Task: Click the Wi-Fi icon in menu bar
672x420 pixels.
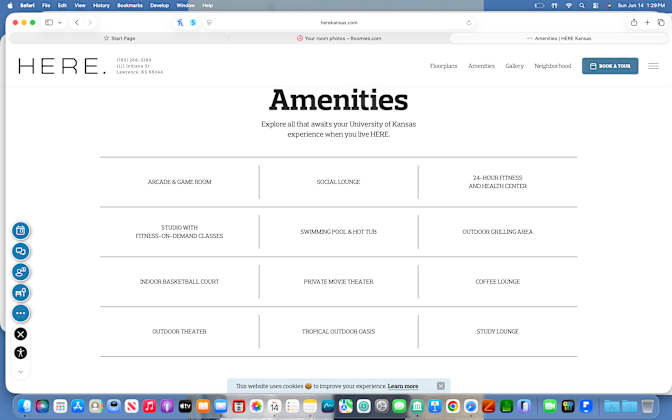Action: tap(569, 6)
